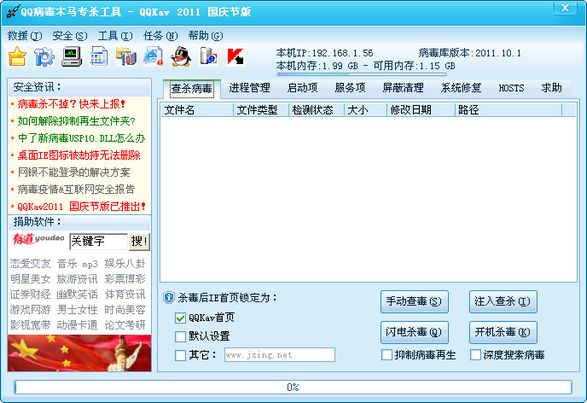The image size is (587, 403).
Task: Click the 游戏网游 search link
Action: click(30, 310)
